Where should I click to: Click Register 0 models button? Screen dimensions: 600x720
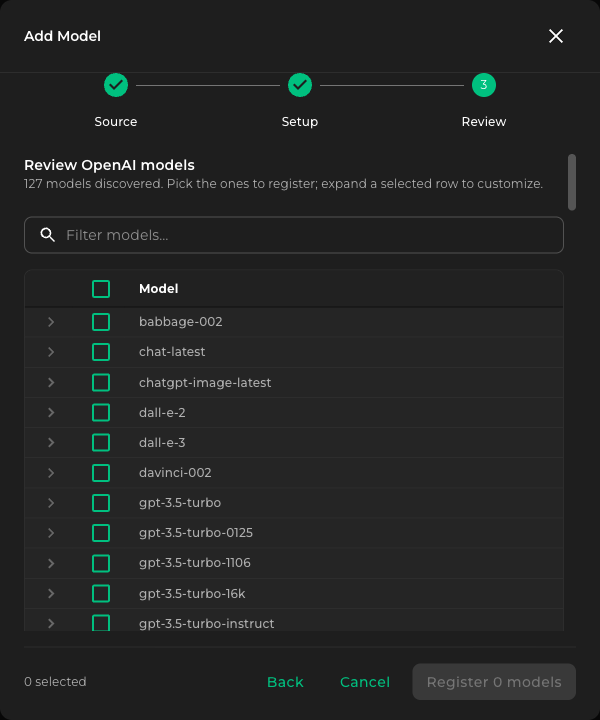click(494, 682)
